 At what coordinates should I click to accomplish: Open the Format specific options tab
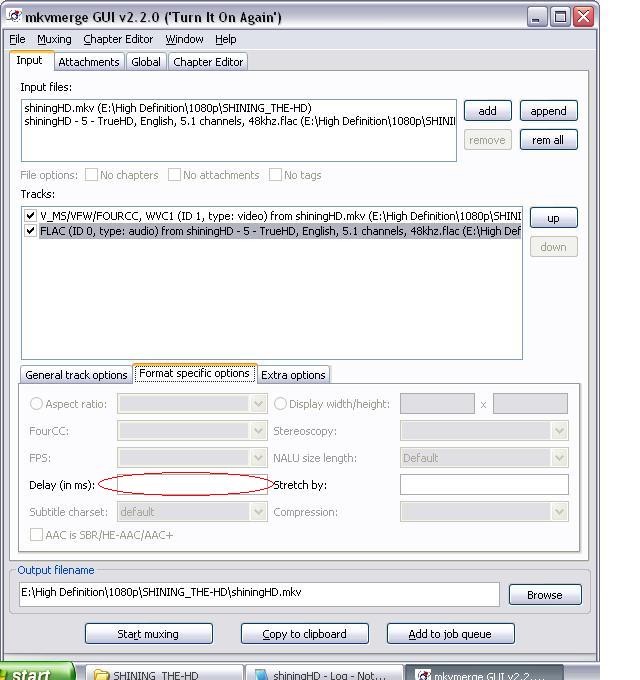click(194, 373)
